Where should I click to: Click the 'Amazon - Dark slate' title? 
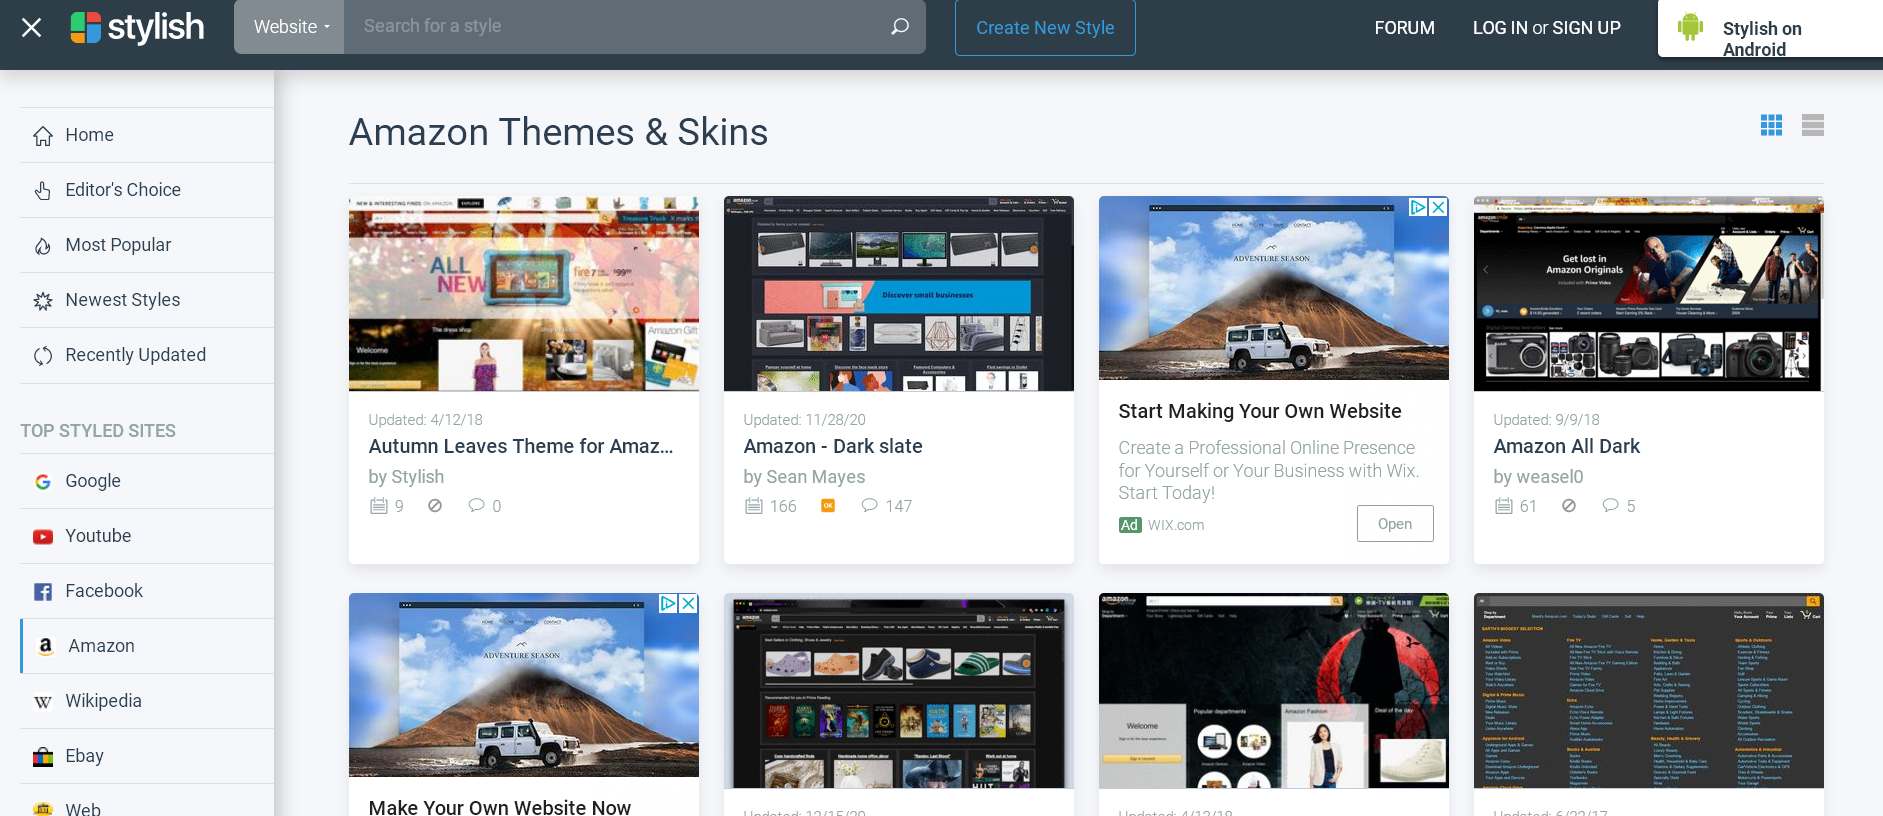tap(833, 446)
